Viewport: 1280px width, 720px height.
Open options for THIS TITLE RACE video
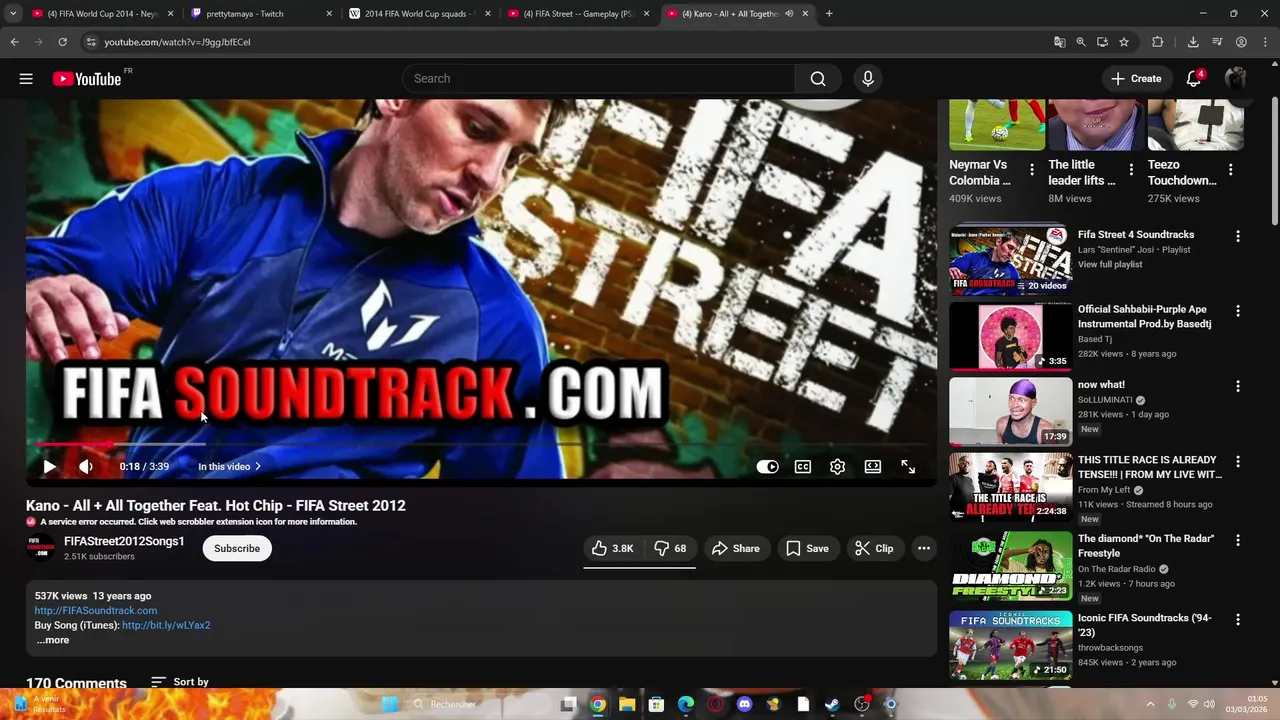[x=1238, y=462]
